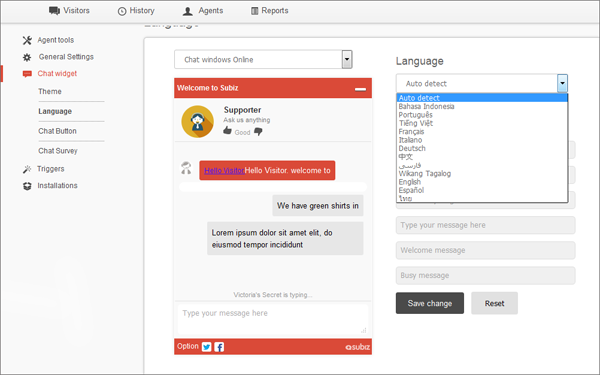Select Thai language option
The height and width of the screenshot is (375, 600).
coord(482,198)
